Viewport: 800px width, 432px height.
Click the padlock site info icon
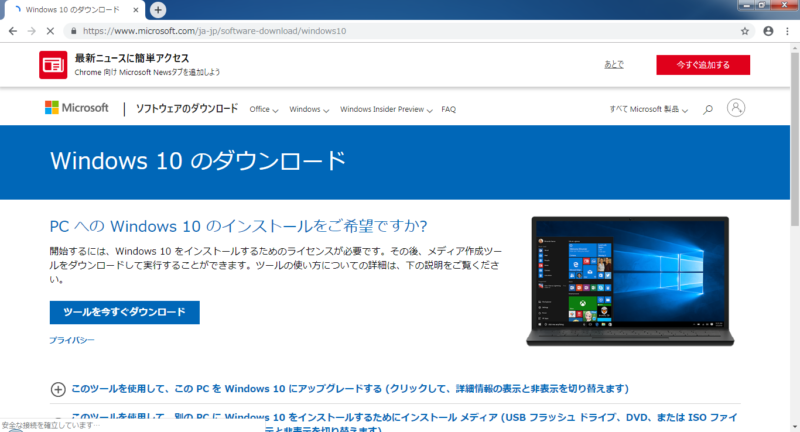tap(73, 31)
